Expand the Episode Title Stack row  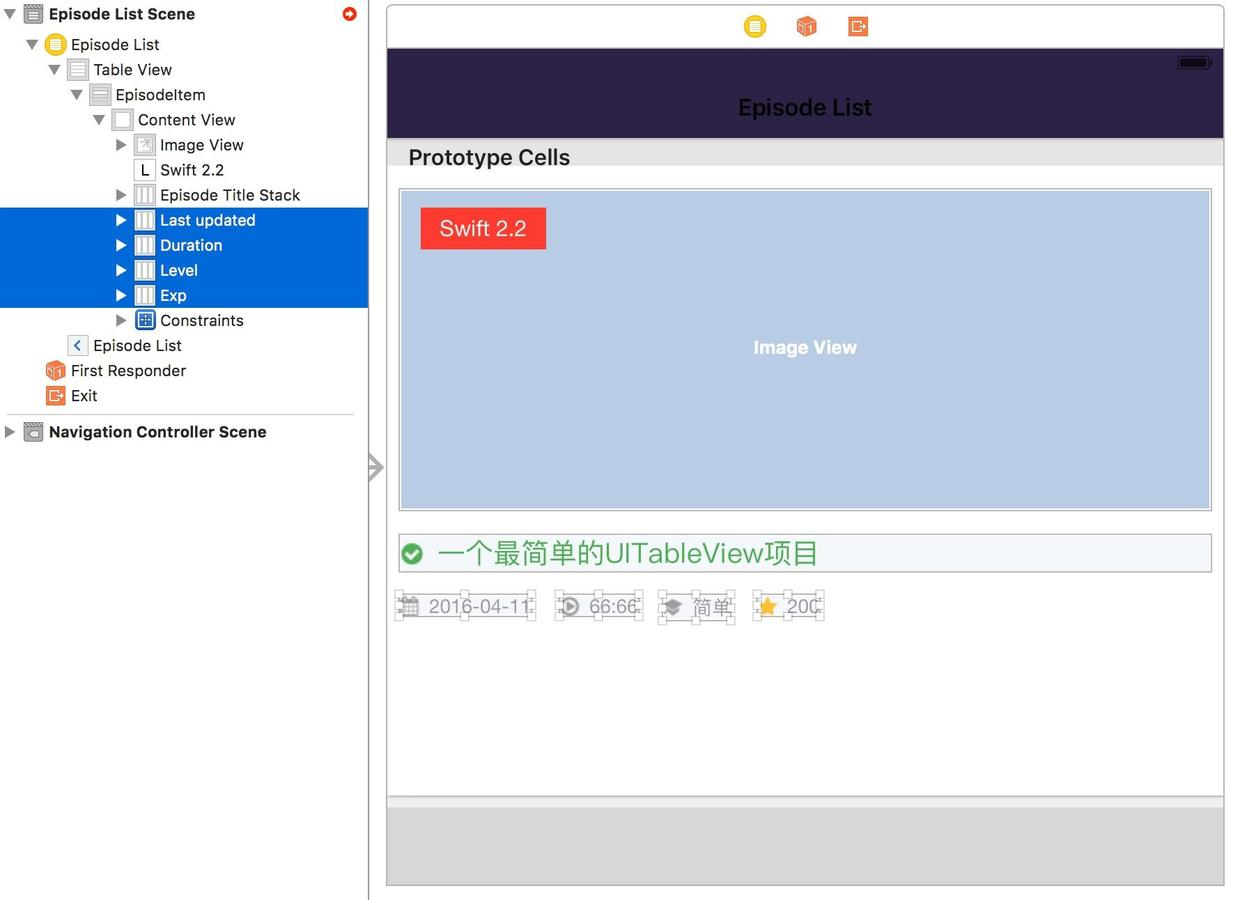point(121,194)
